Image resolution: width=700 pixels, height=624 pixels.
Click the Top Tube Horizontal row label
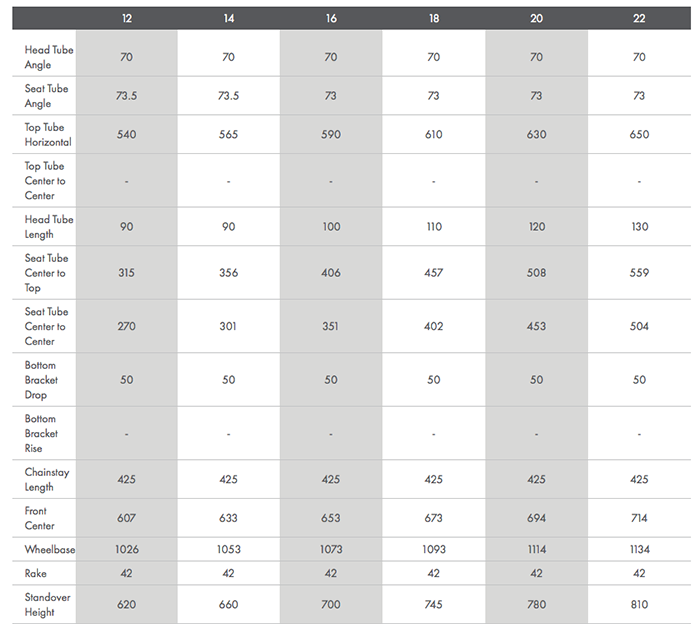pos(48,134)
